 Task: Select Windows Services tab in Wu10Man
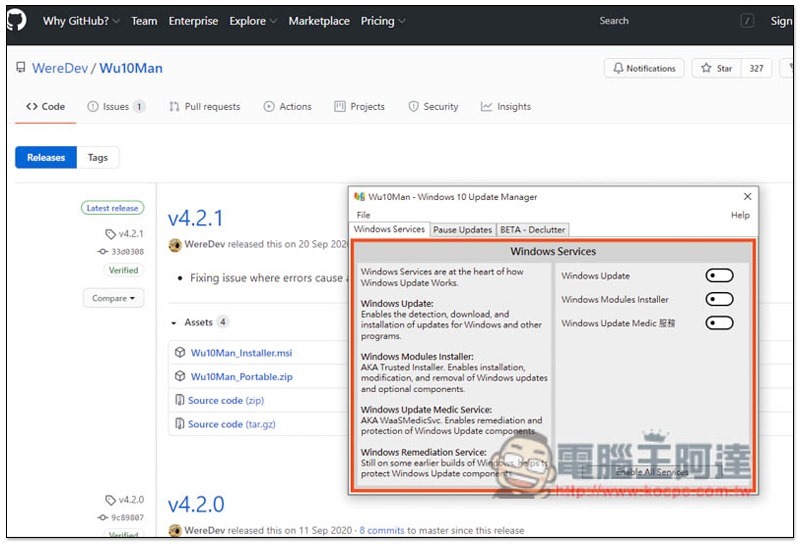(389, 229)
